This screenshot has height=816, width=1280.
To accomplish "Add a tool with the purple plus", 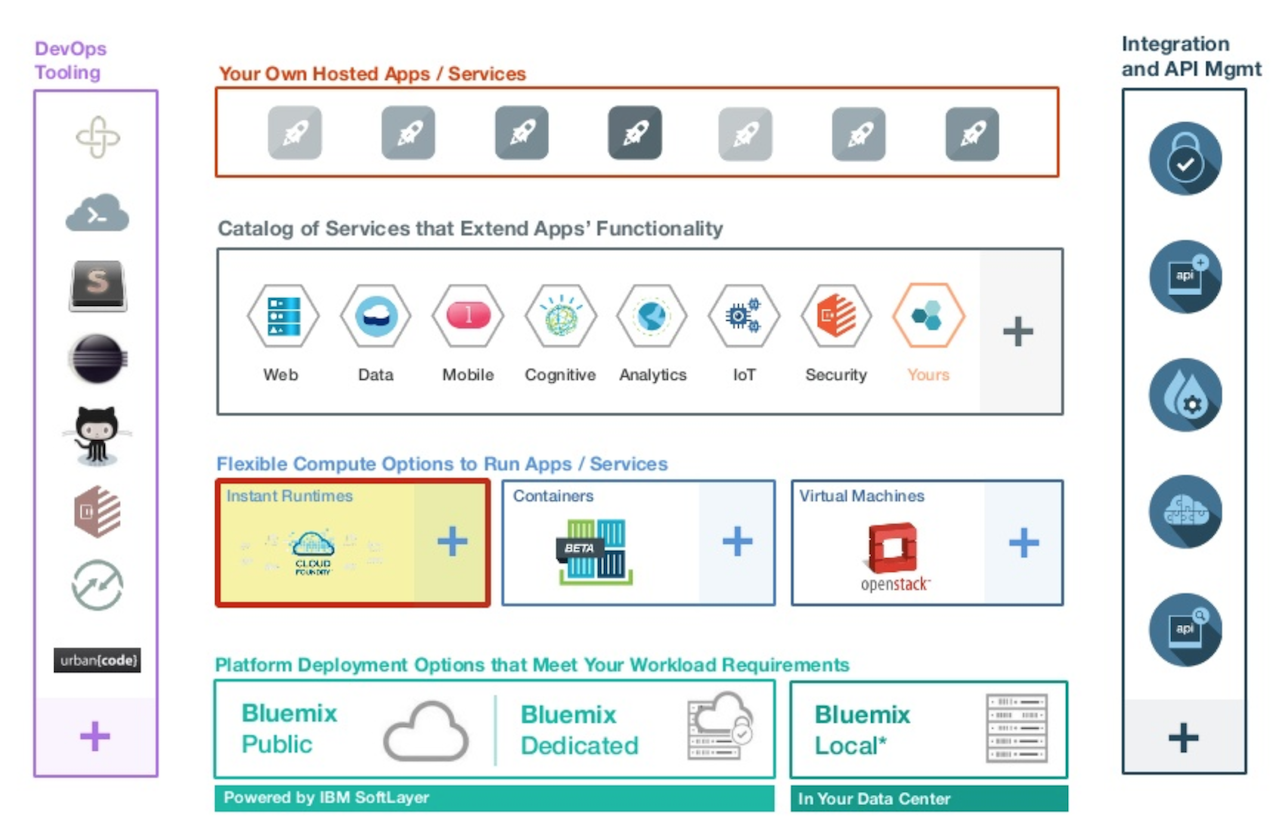I will [95, 737].
